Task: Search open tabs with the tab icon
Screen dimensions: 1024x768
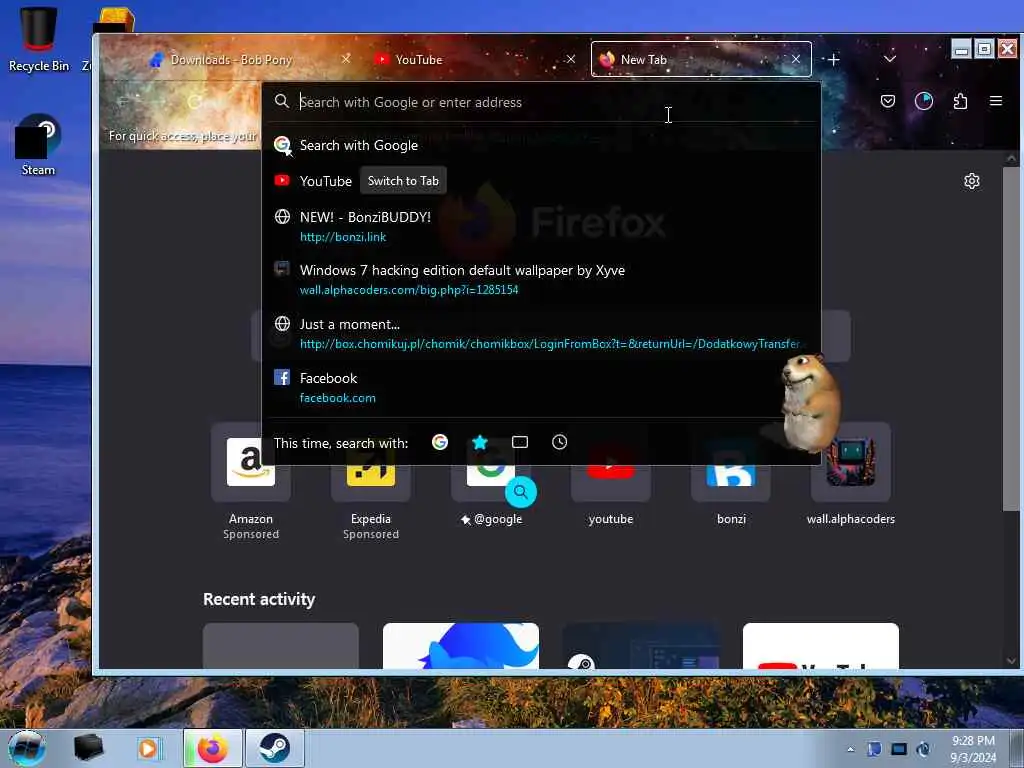Action: pyautogui.click(x=520, y=443)
